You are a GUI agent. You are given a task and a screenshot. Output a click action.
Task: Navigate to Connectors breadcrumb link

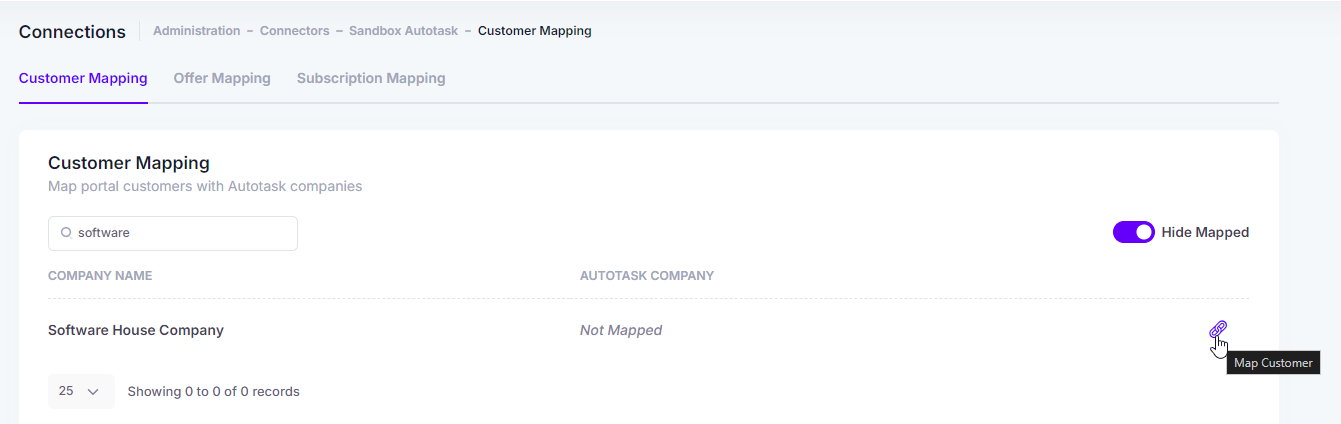[x=295, y=31]
